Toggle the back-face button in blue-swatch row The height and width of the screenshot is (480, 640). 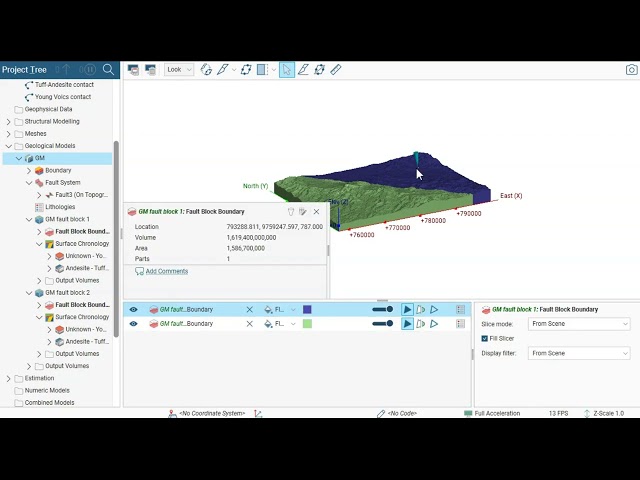420,310
